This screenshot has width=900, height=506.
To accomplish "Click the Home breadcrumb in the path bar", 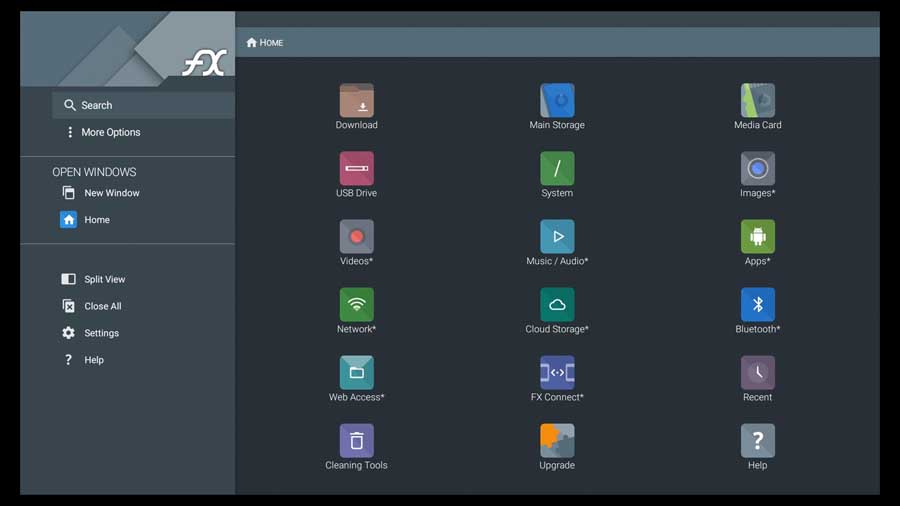I will (265, 42).
